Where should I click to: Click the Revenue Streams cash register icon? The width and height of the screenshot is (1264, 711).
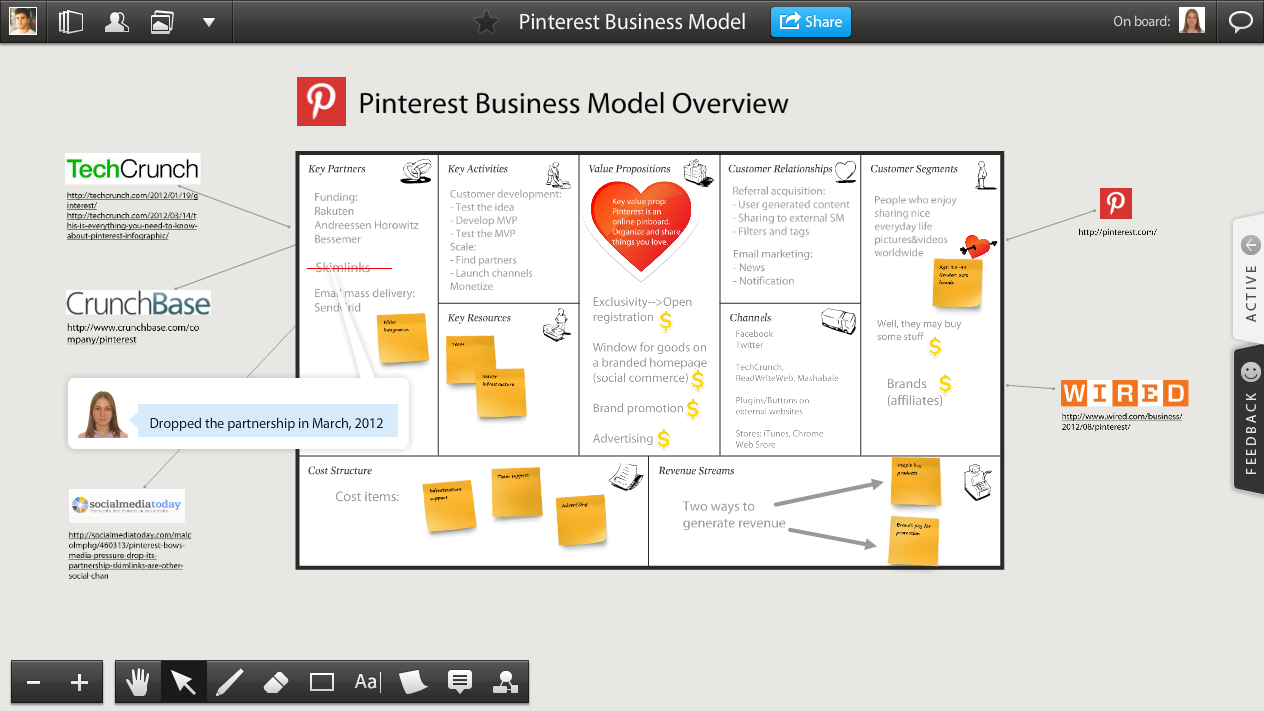click(x=977, y=484)
